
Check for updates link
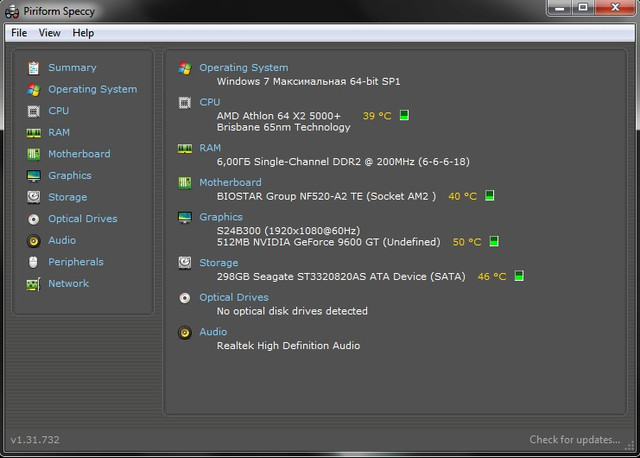pos(575,440)
